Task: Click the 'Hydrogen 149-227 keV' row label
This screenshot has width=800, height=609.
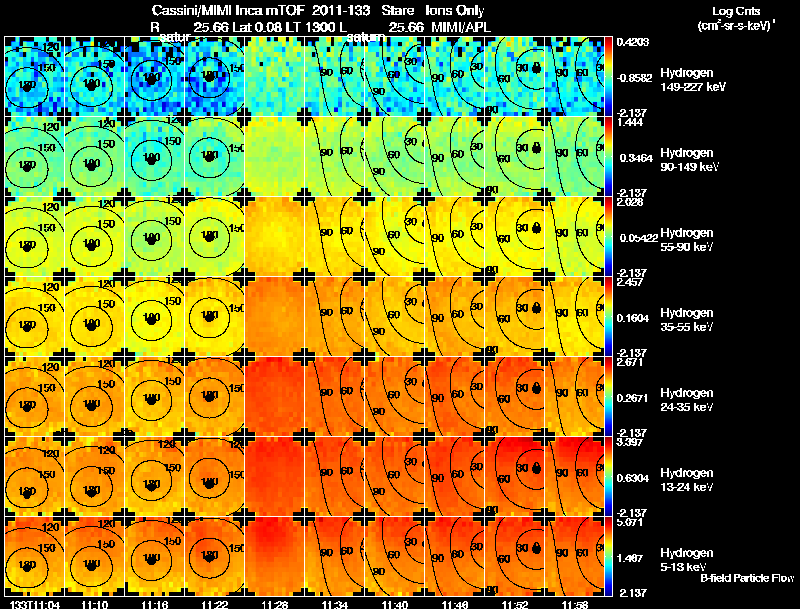Action: coord(693,80)
